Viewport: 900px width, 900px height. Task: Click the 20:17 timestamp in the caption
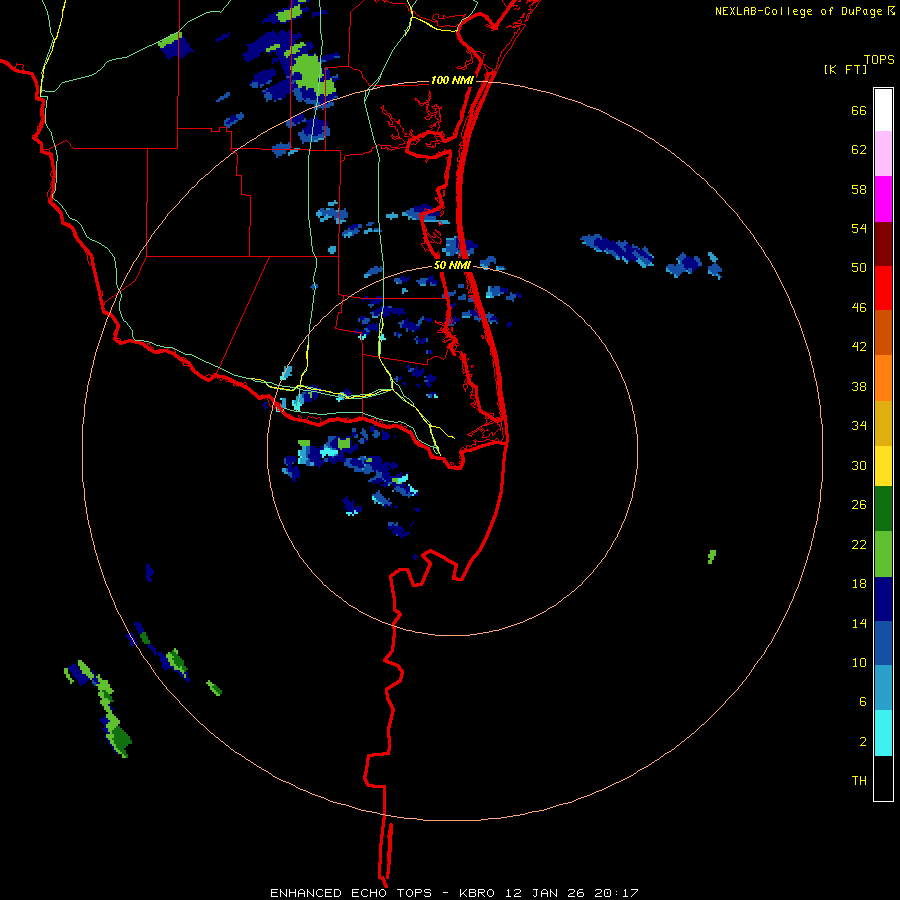click(617, 893)
